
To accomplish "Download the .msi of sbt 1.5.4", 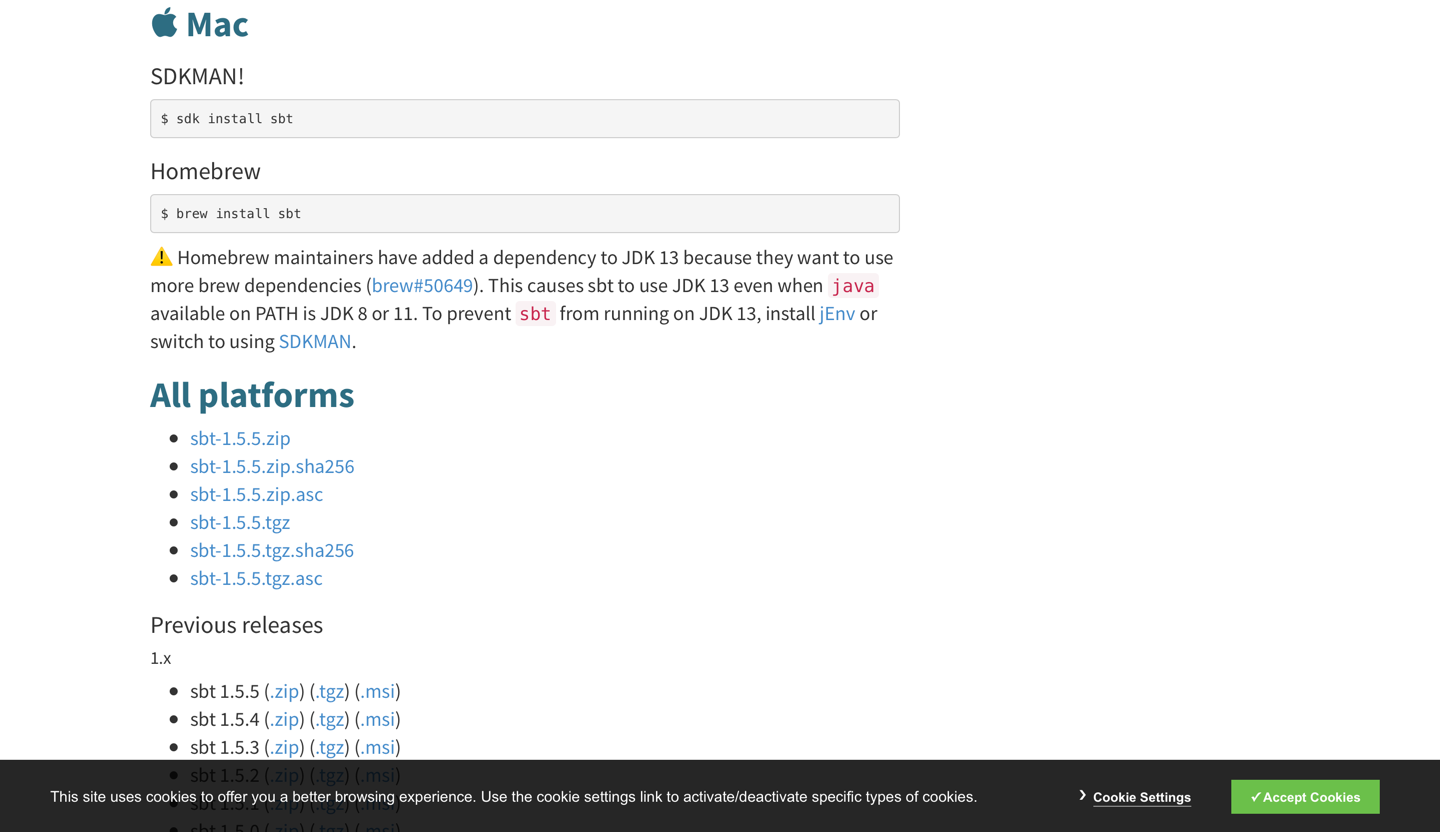I will click(x=377, y=719).
